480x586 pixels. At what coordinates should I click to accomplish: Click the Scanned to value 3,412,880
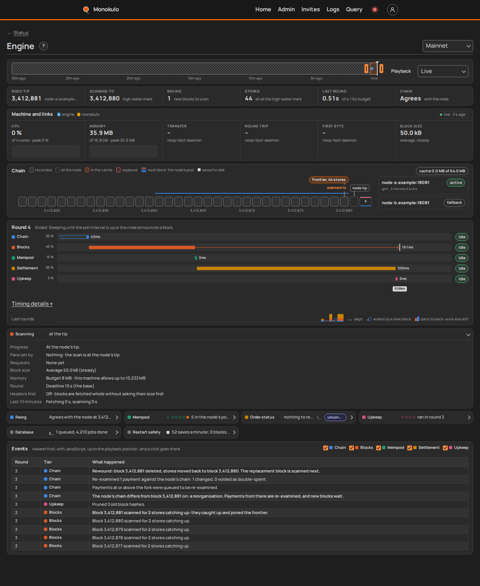[104, 99]
